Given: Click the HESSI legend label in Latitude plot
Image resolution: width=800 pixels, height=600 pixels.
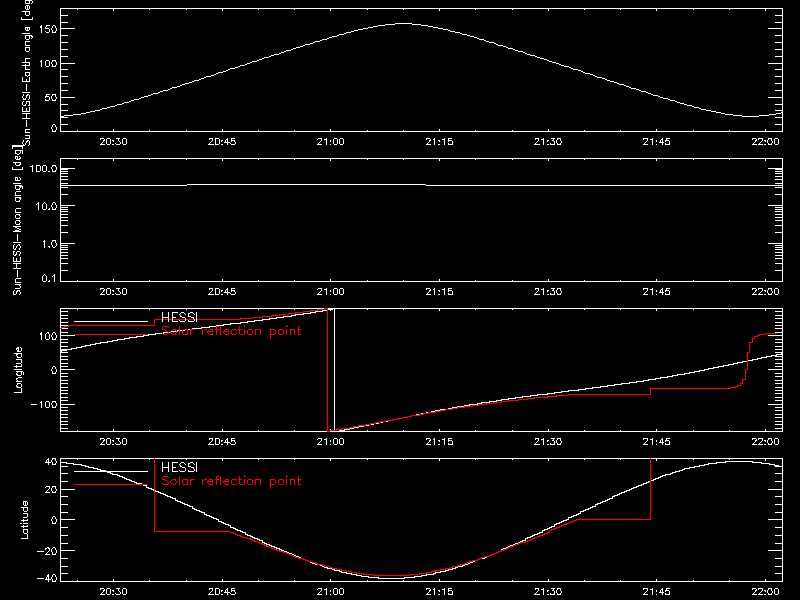Looking at the screenshot, I should 179,467.
